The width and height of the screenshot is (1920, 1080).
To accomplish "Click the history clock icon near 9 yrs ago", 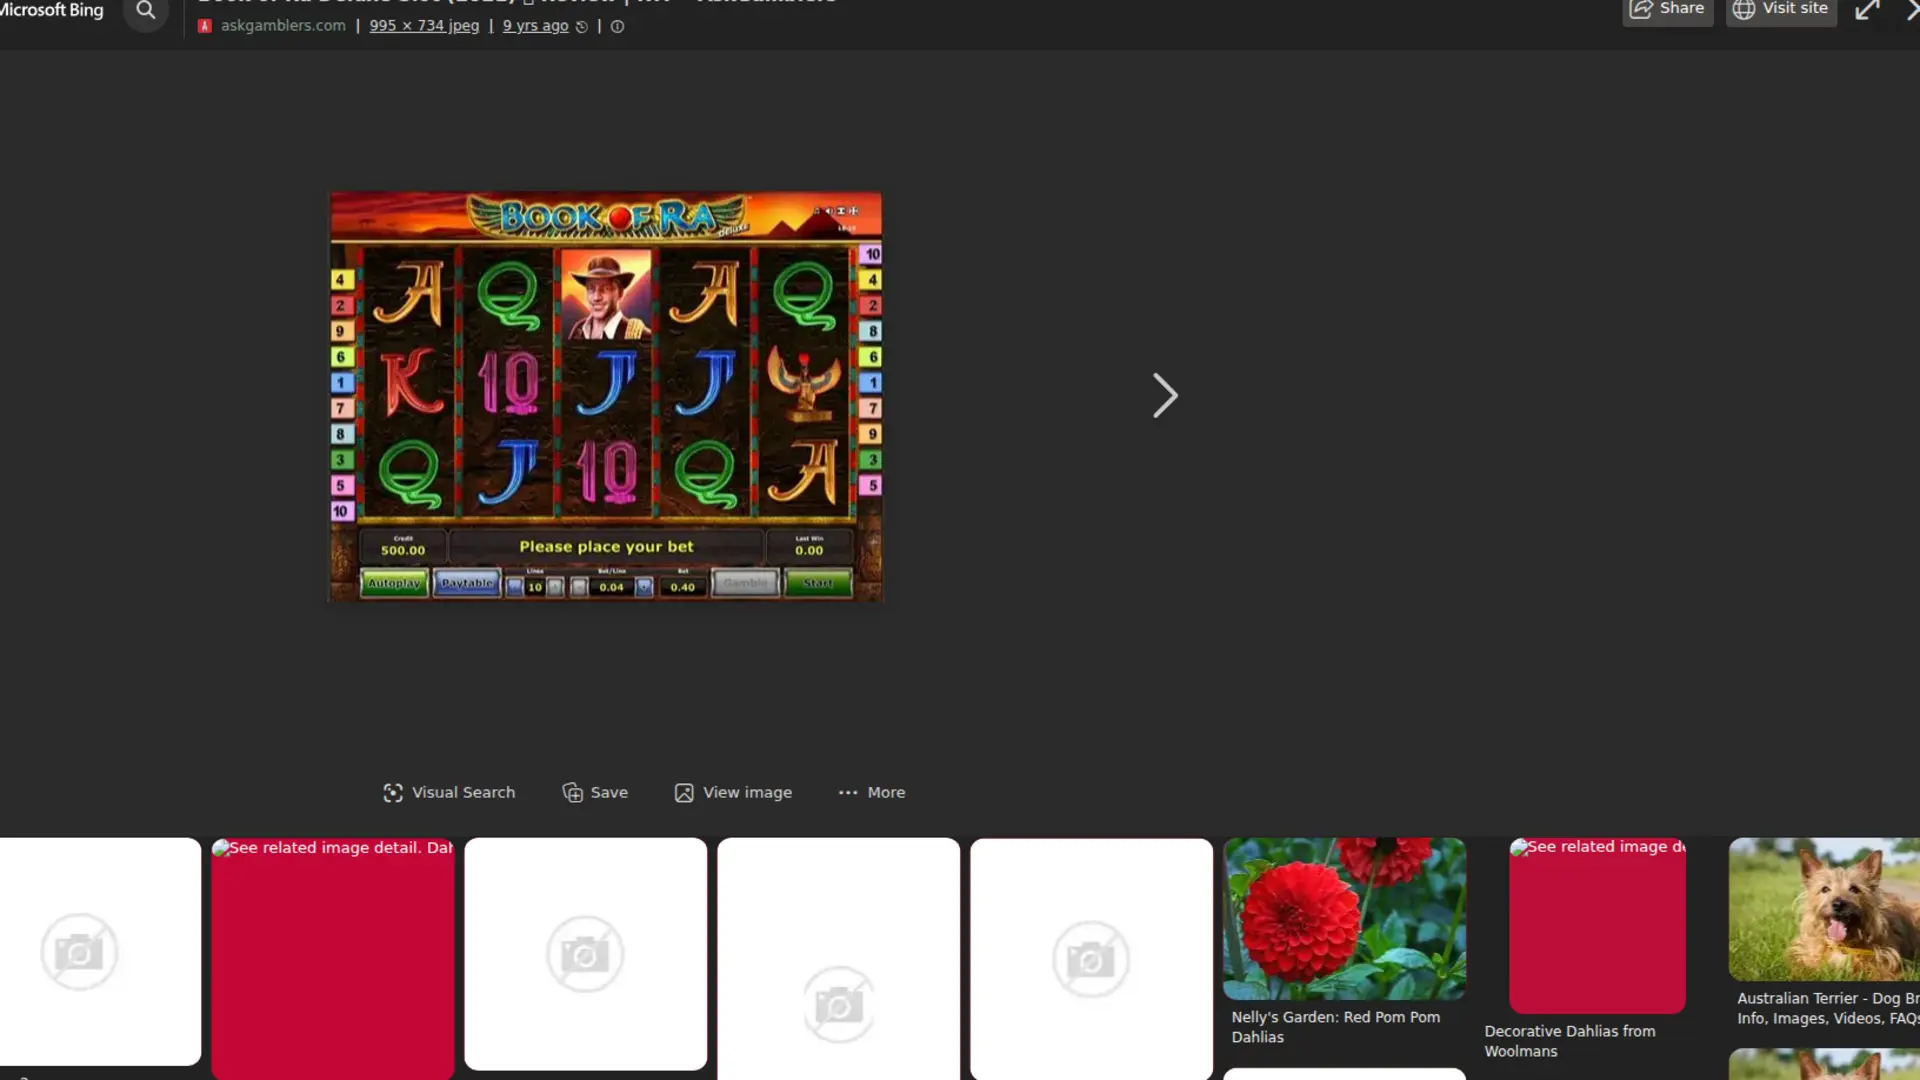I will pyautogui.click(x=581, y=27).
